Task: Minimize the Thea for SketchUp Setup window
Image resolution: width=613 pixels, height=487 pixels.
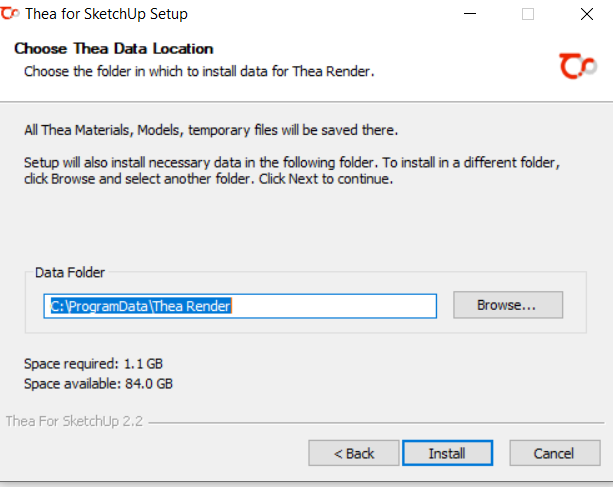Action: coord(470,14)
